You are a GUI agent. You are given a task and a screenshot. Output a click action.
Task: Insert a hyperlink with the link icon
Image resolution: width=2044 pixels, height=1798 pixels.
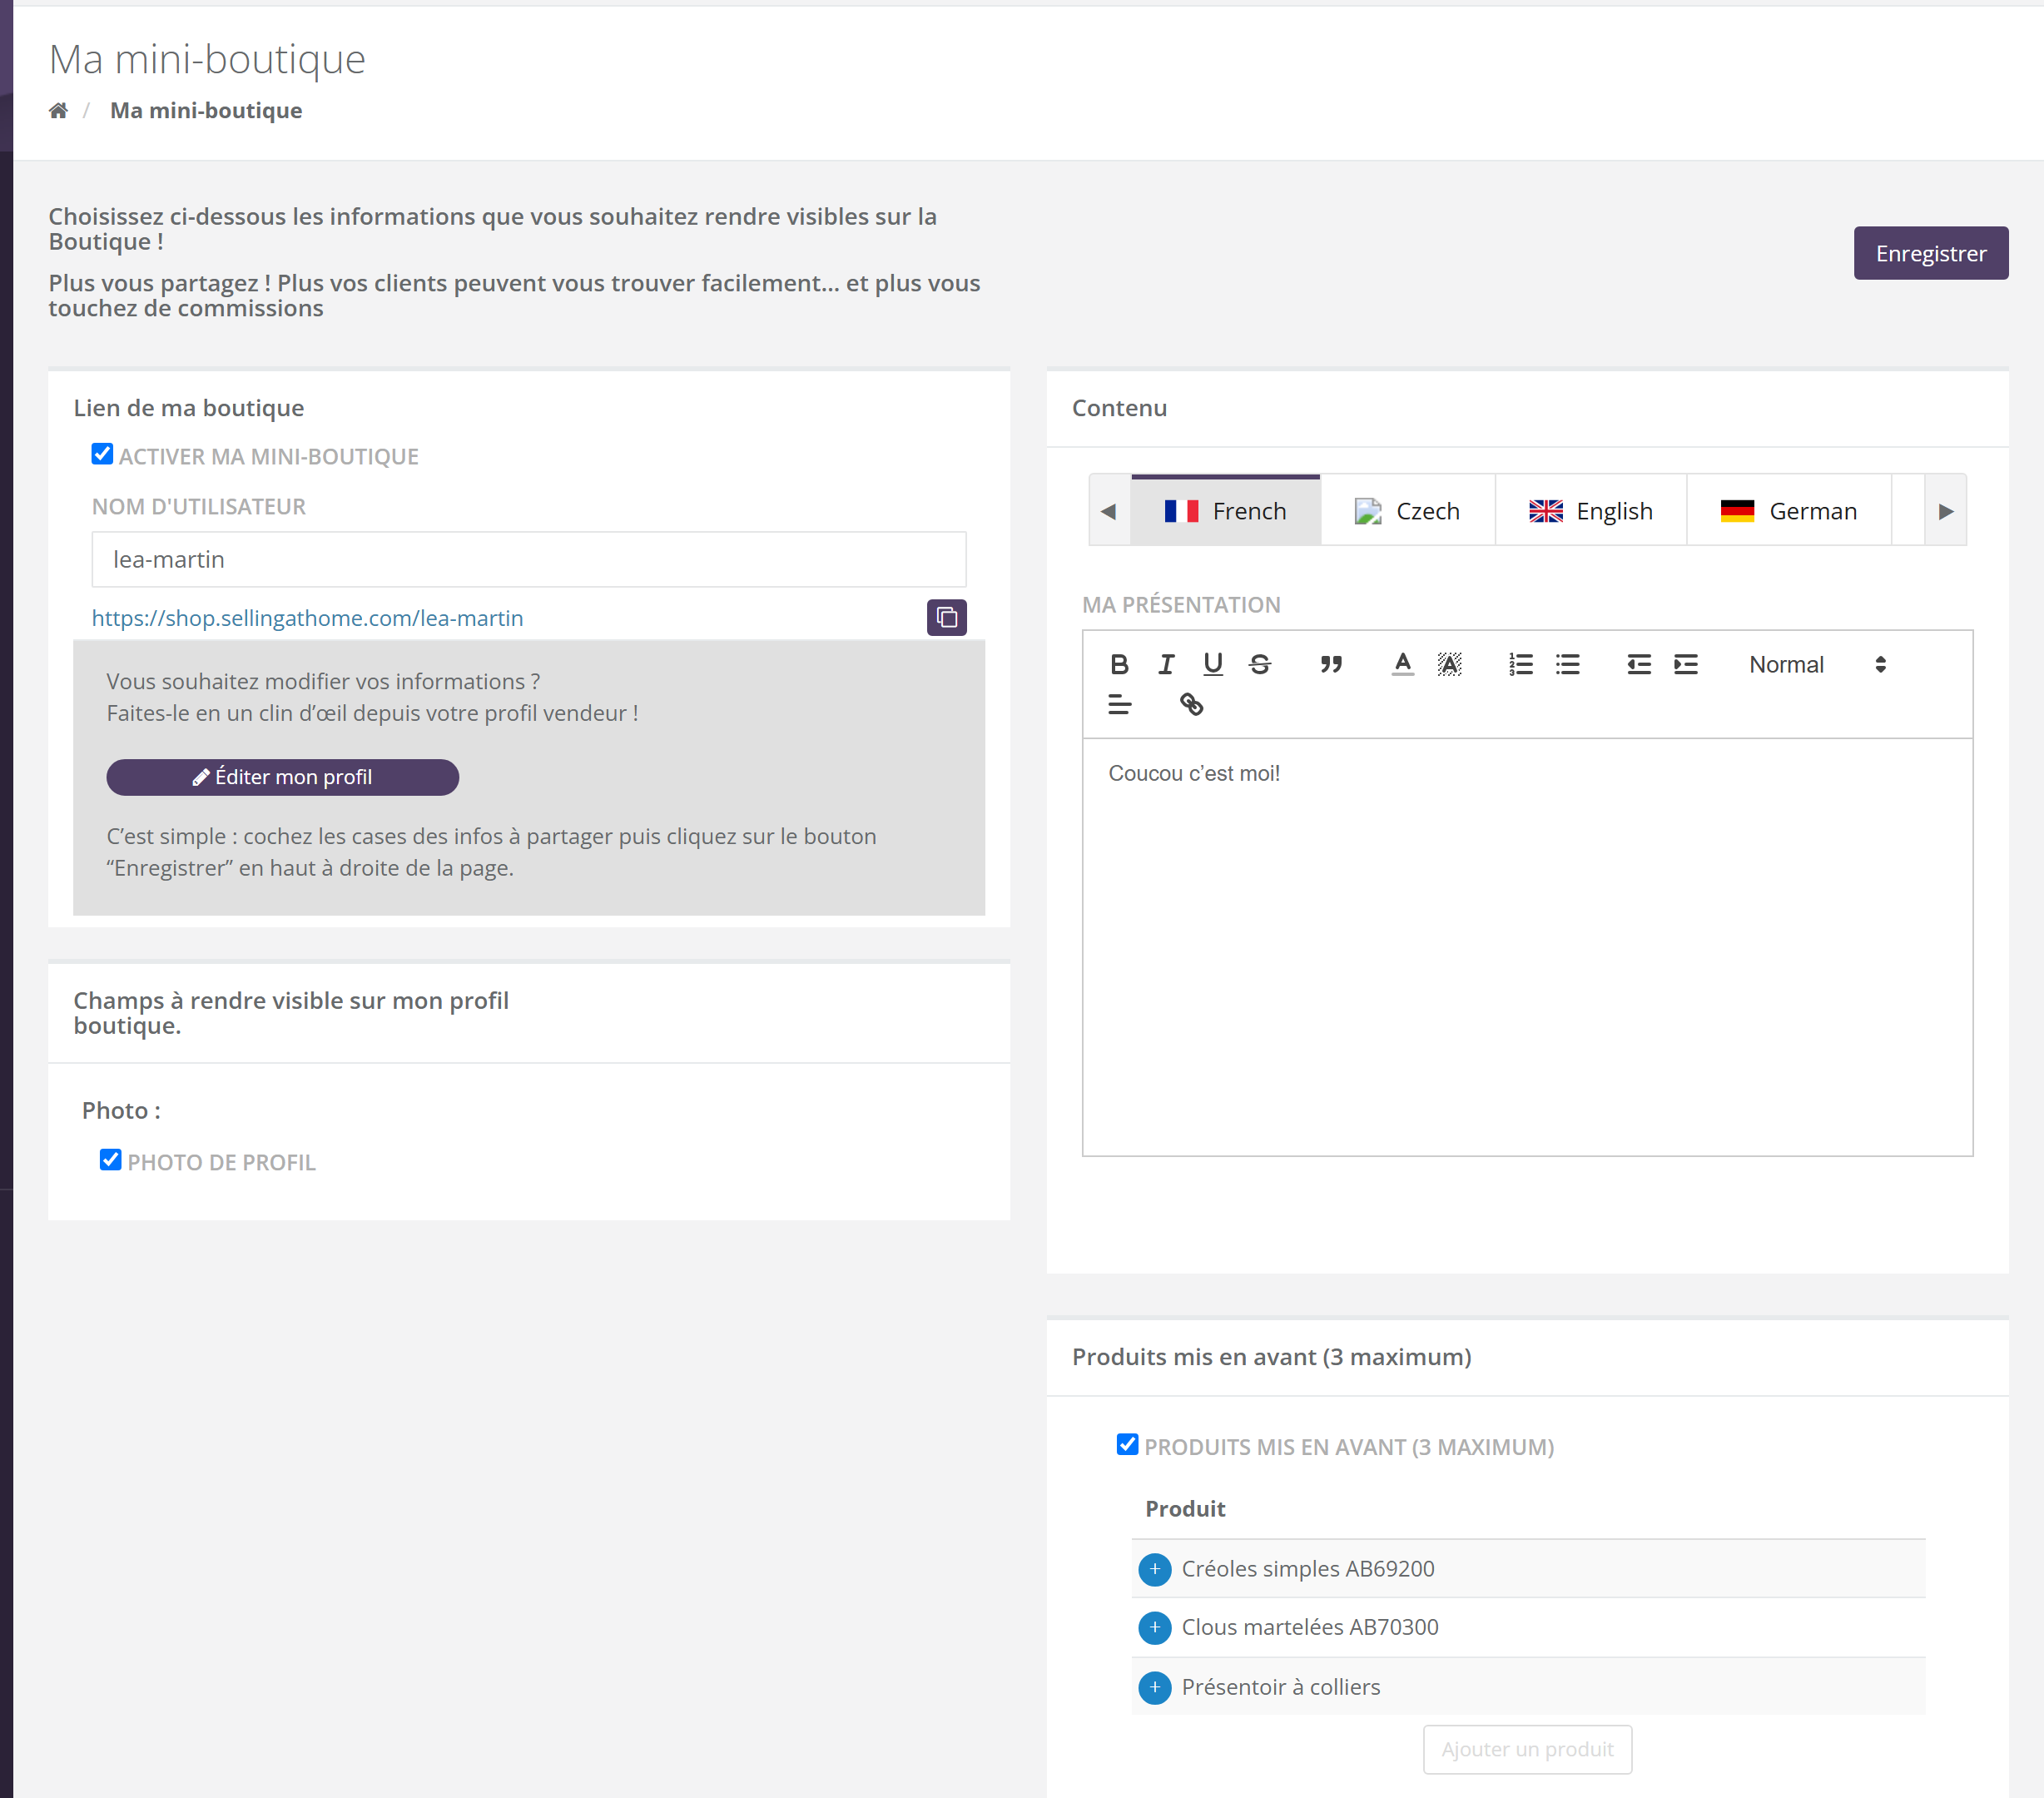click(1191, 705)
